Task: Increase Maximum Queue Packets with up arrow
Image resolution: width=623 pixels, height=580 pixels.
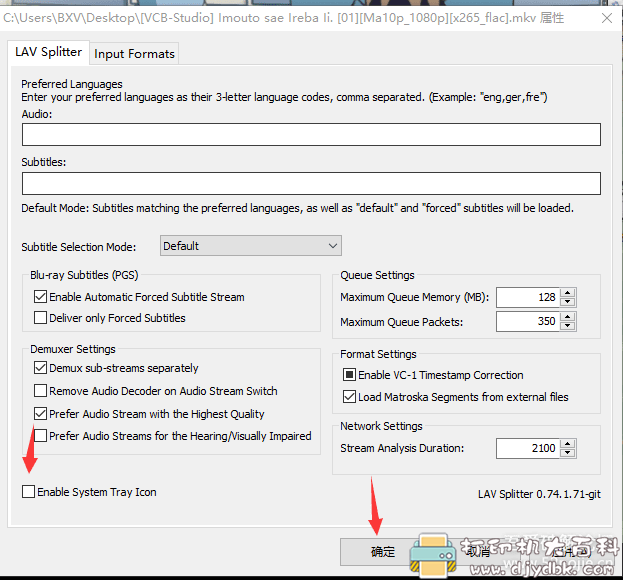Action: pyautogui.click(x=568, y=317)
